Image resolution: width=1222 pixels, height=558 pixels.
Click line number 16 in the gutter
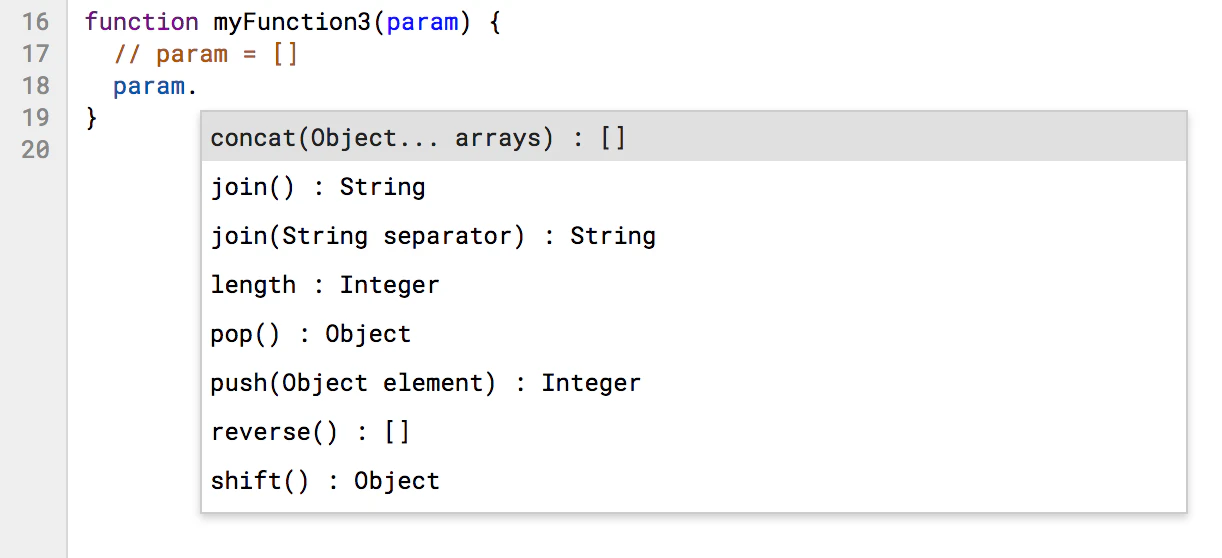[x=35, y=21]
